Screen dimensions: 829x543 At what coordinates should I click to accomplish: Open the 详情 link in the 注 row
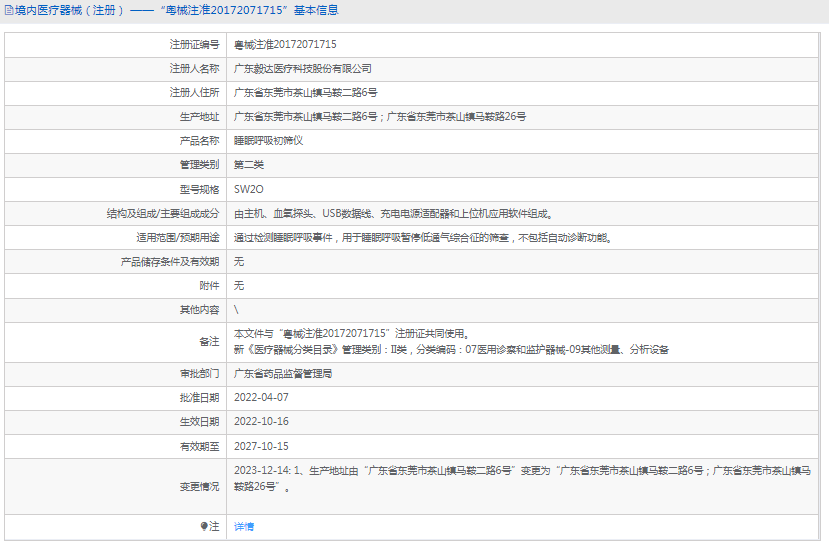pos(244,527)
